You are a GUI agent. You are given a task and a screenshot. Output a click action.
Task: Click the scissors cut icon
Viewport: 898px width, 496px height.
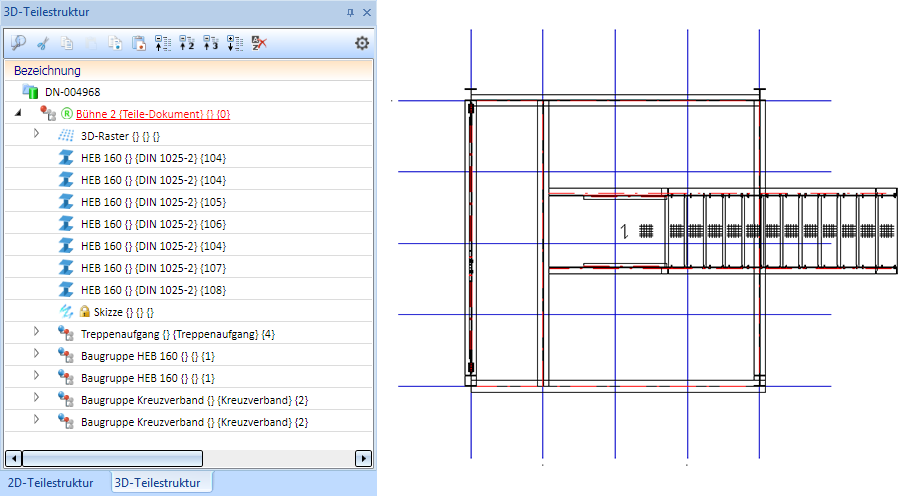[43, 43]
